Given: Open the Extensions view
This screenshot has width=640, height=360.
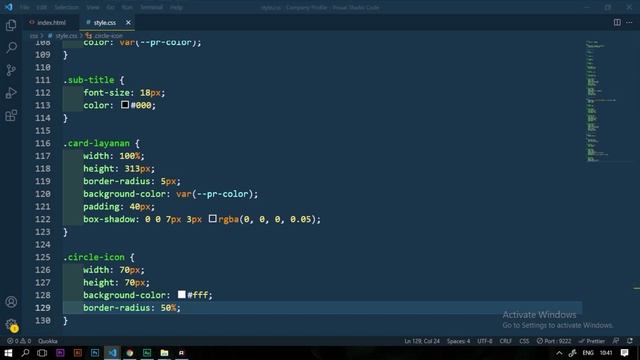Looking at the screenshot, I should (x=11, y=116).
